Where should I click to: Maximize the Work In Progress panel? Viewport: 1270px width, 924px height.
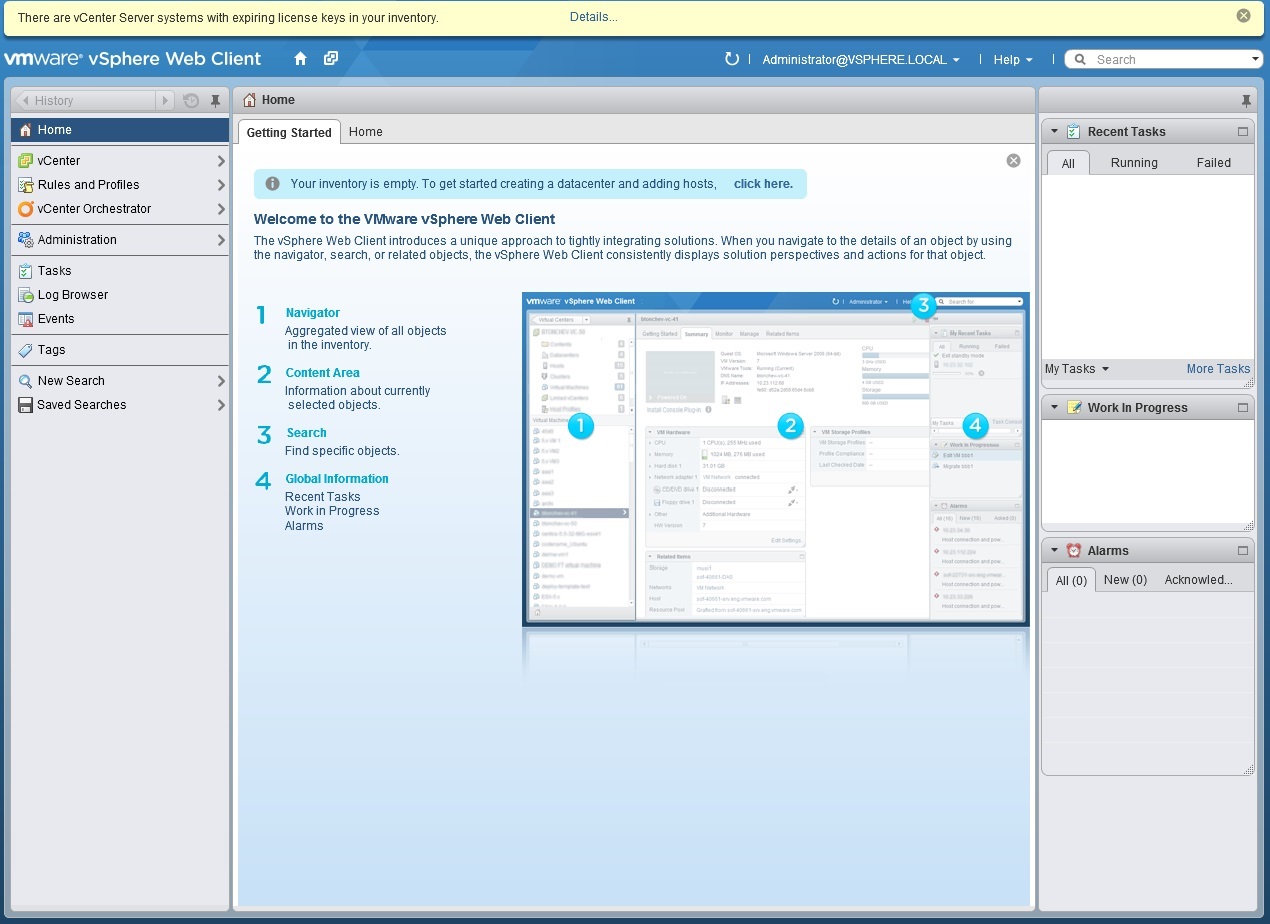1243,407
